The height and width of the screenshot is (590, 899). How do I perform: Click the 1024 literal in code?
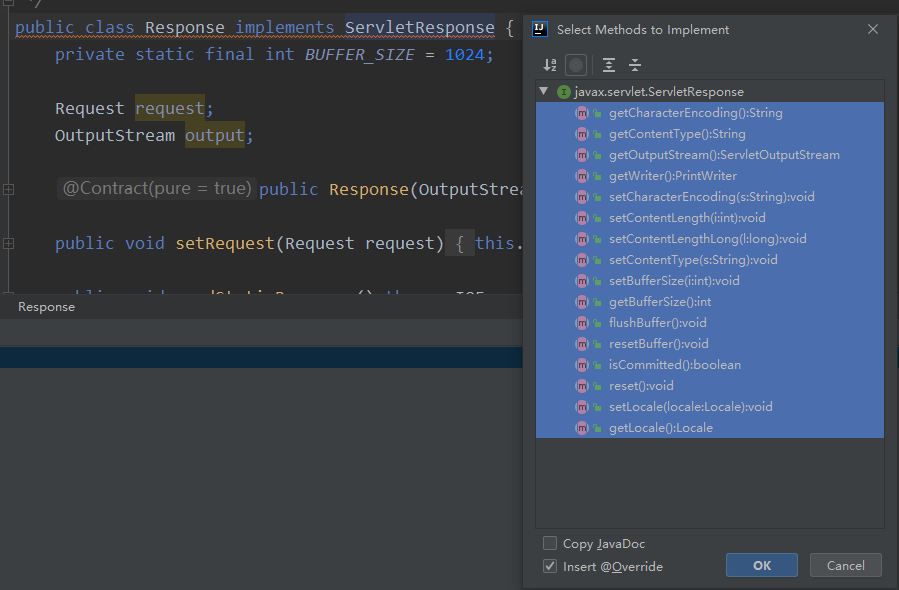(x=464, y=54)
